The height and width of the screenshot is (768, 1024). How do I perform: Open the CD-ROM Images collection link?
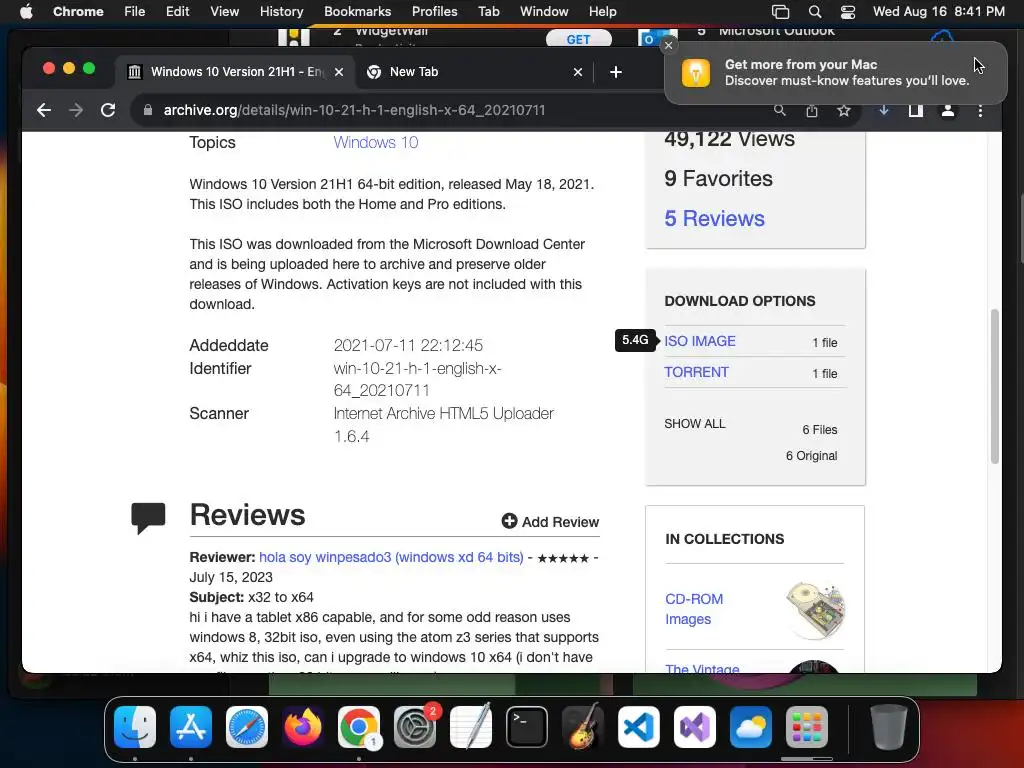pos(694,609)
